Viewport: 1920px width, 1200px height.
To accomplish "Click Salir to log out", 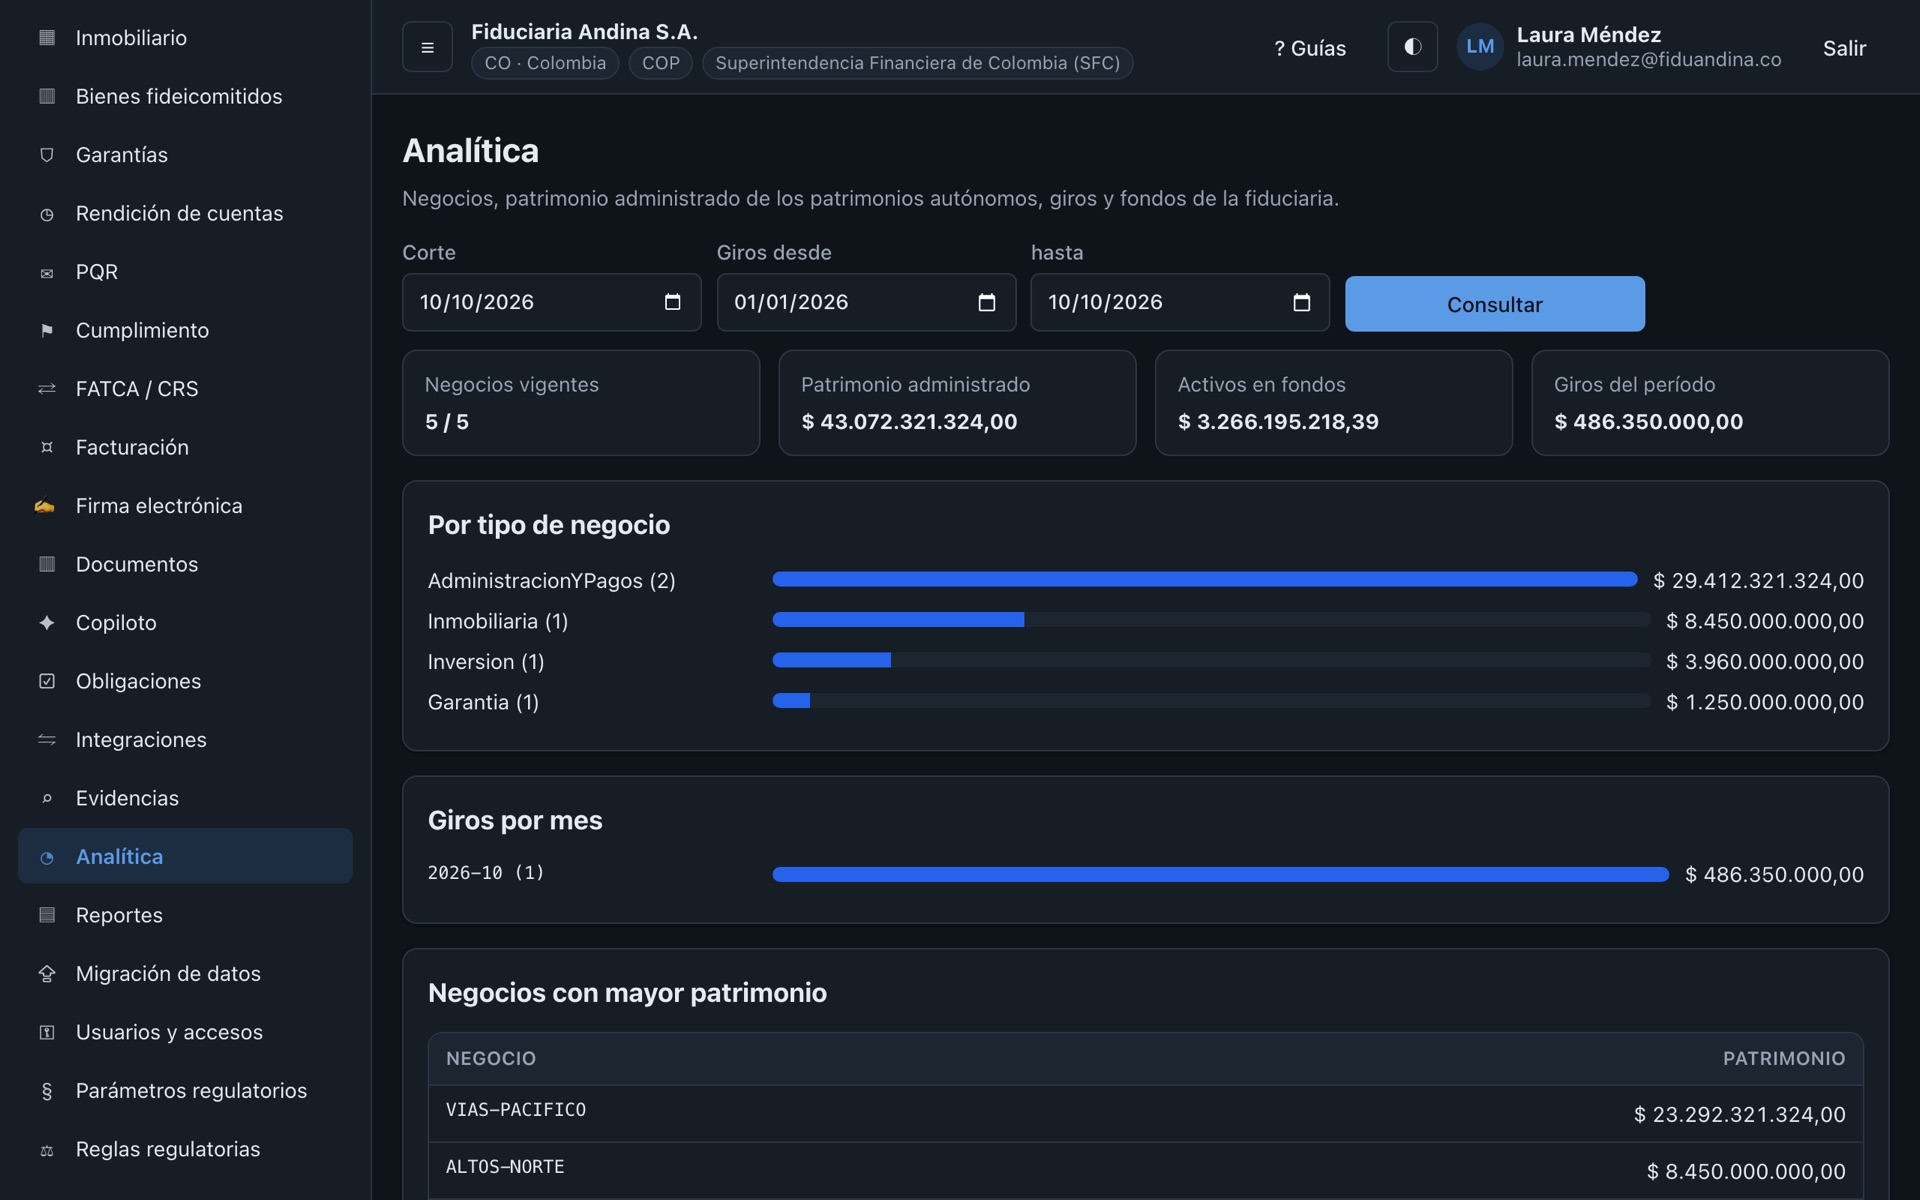I will pos(1844,48).
